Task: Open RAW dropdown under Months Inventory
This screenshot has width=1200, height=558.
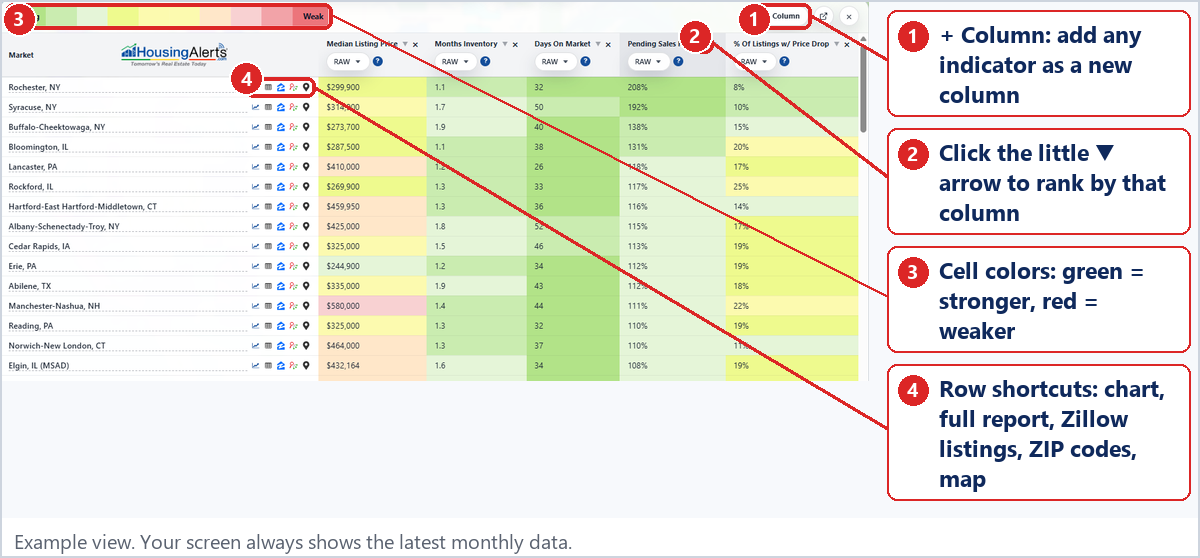Action: coord(455,61)
